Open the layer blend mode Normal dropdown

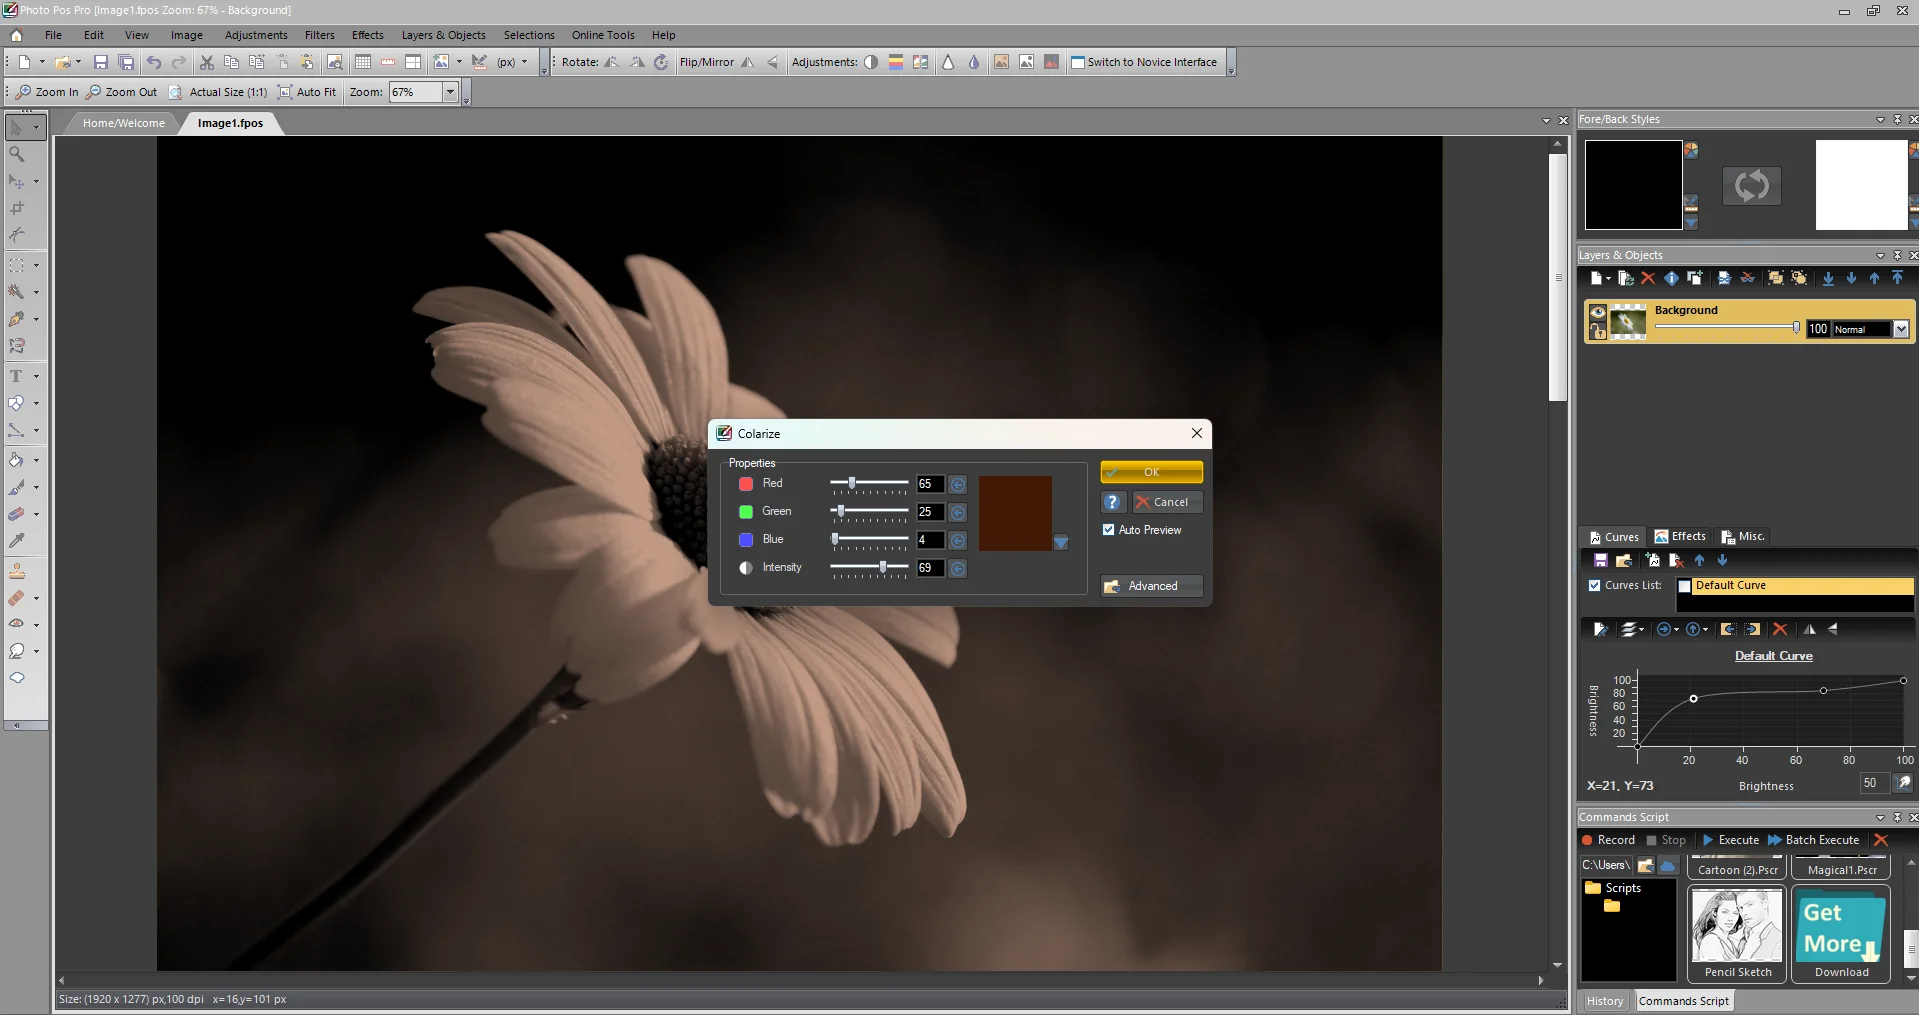pos(1901,329)
